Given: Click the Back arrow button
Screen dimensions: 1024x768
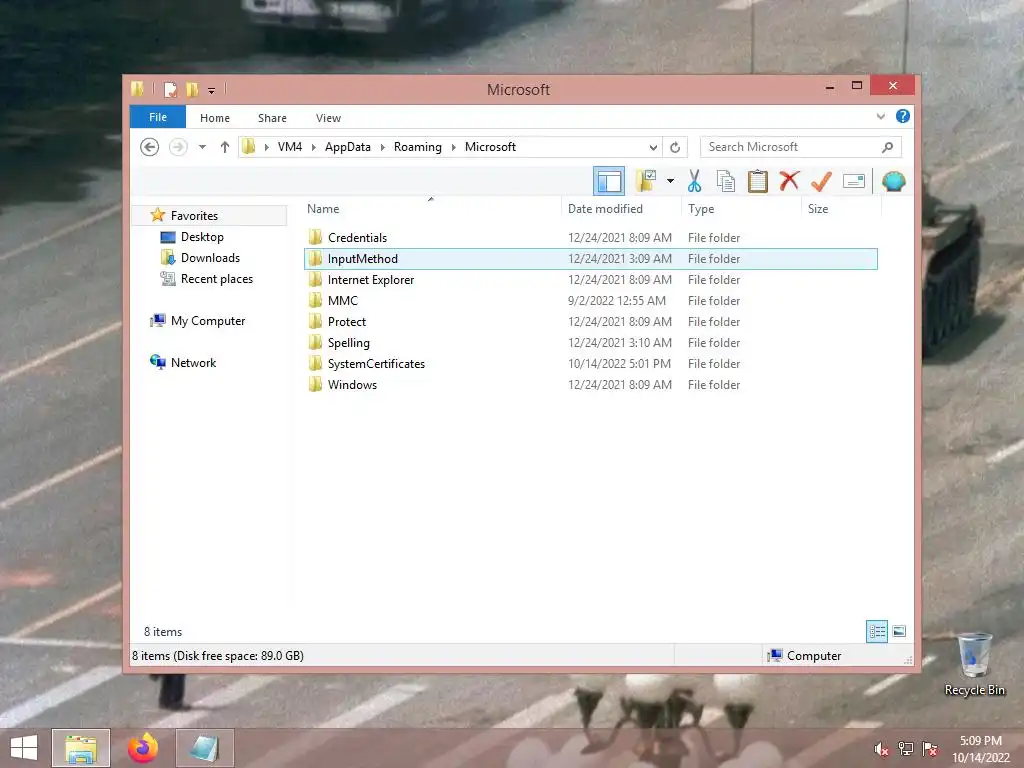Looking at the screenshot, I should point(150,147).
